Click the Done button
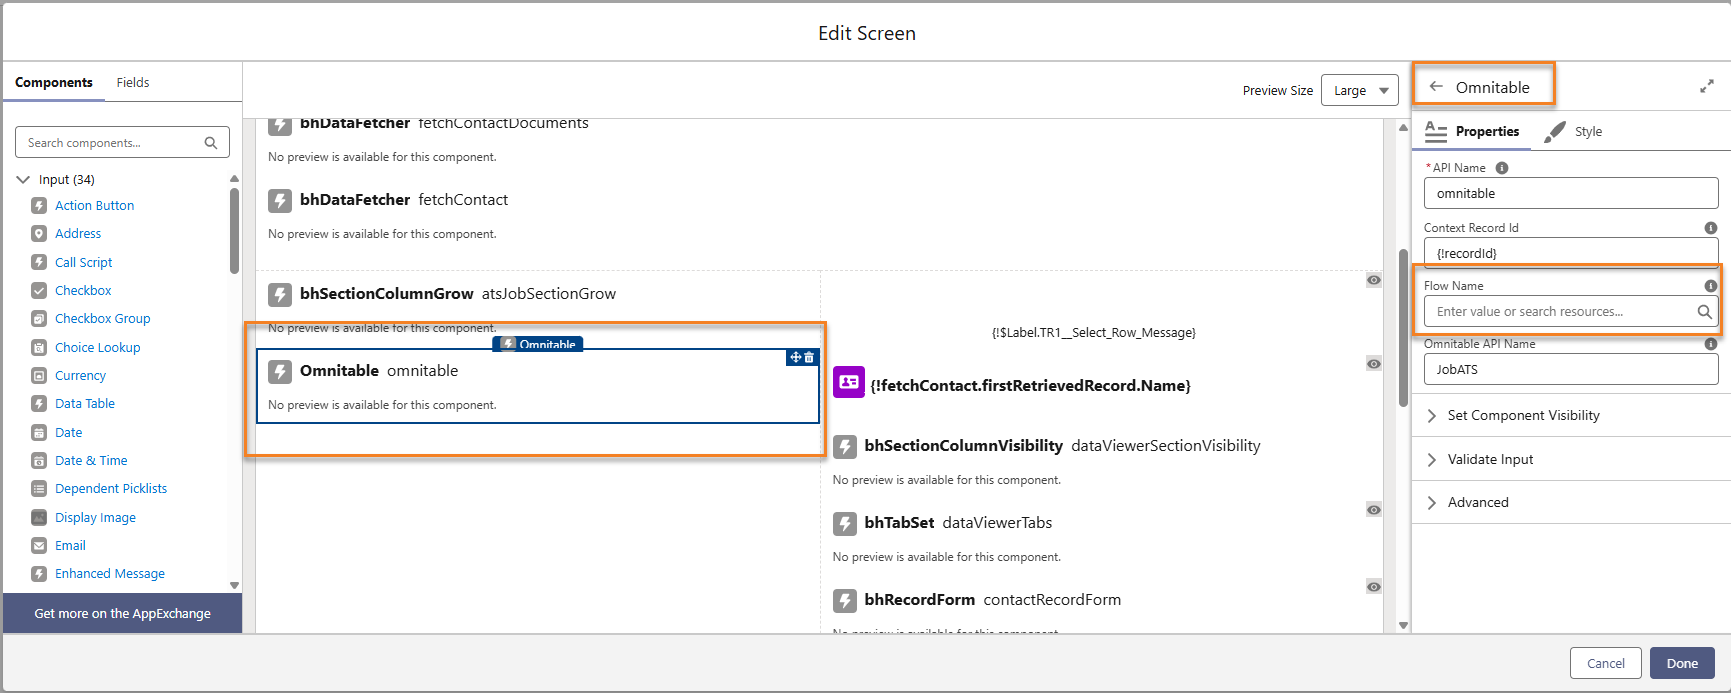Viewport: 1731px width, 693px height. click(1681, 663)
